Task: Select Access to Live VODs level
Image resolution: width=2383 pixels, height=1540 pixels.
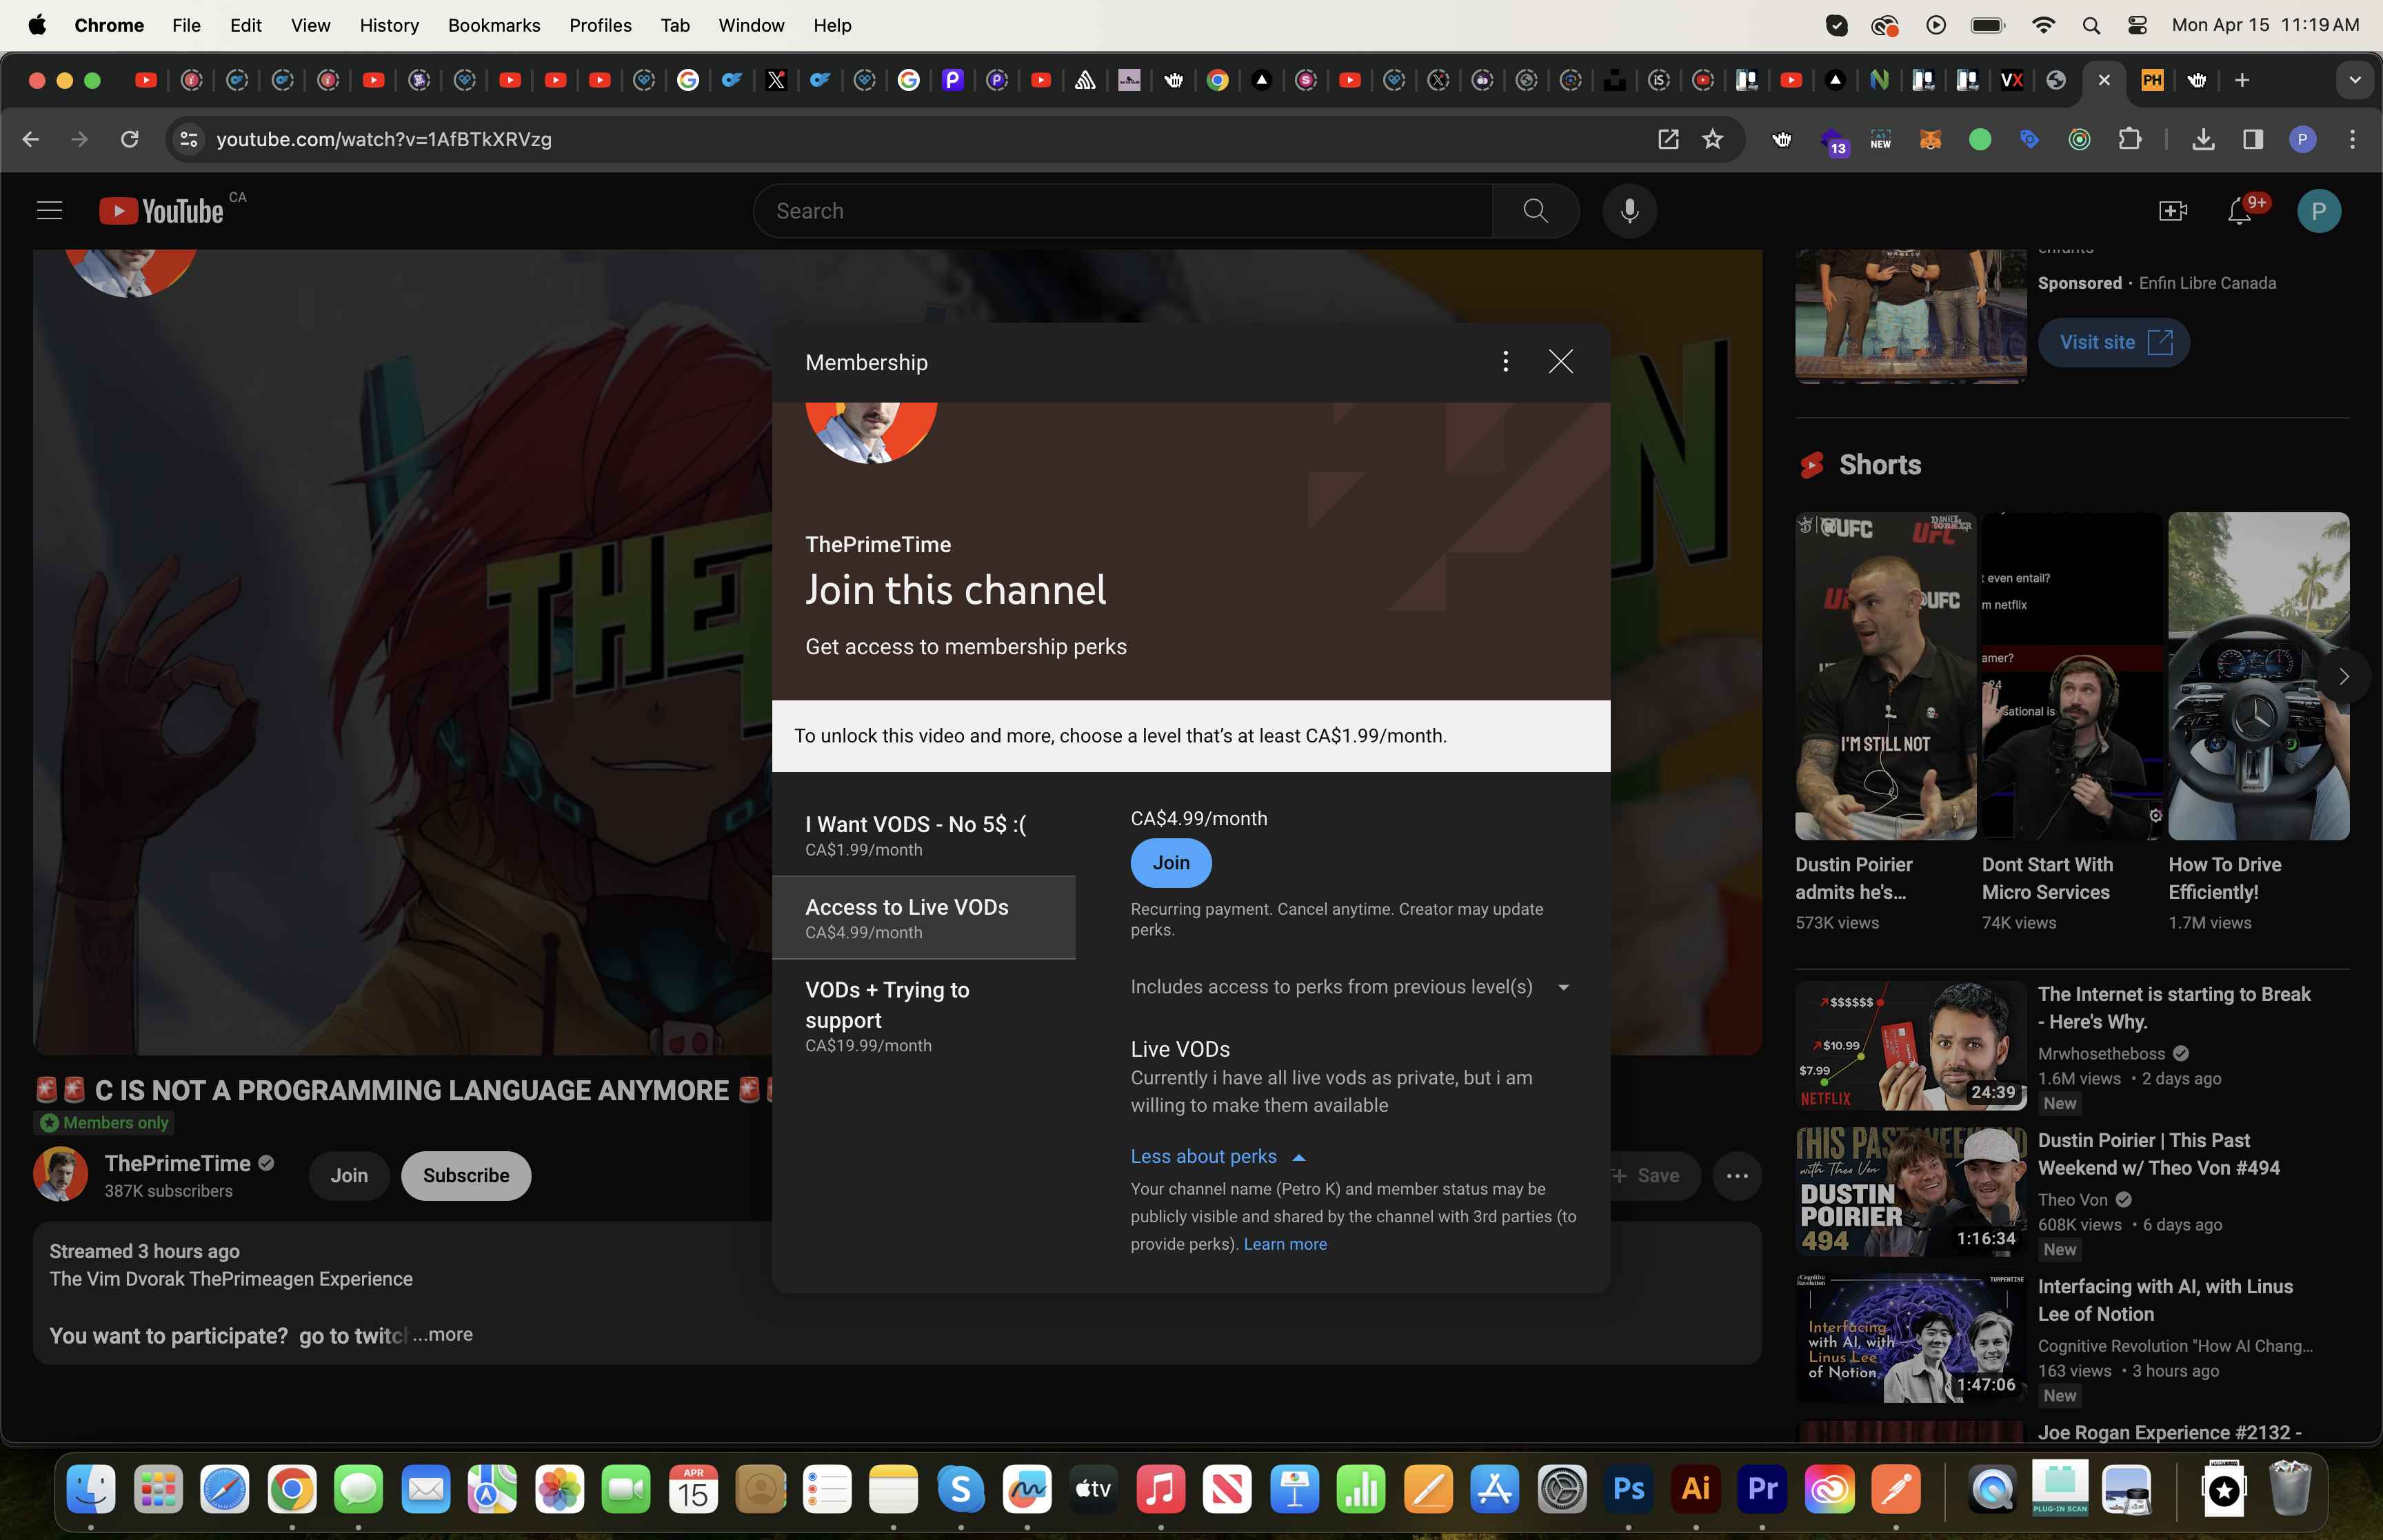Action: coord(924,918)
